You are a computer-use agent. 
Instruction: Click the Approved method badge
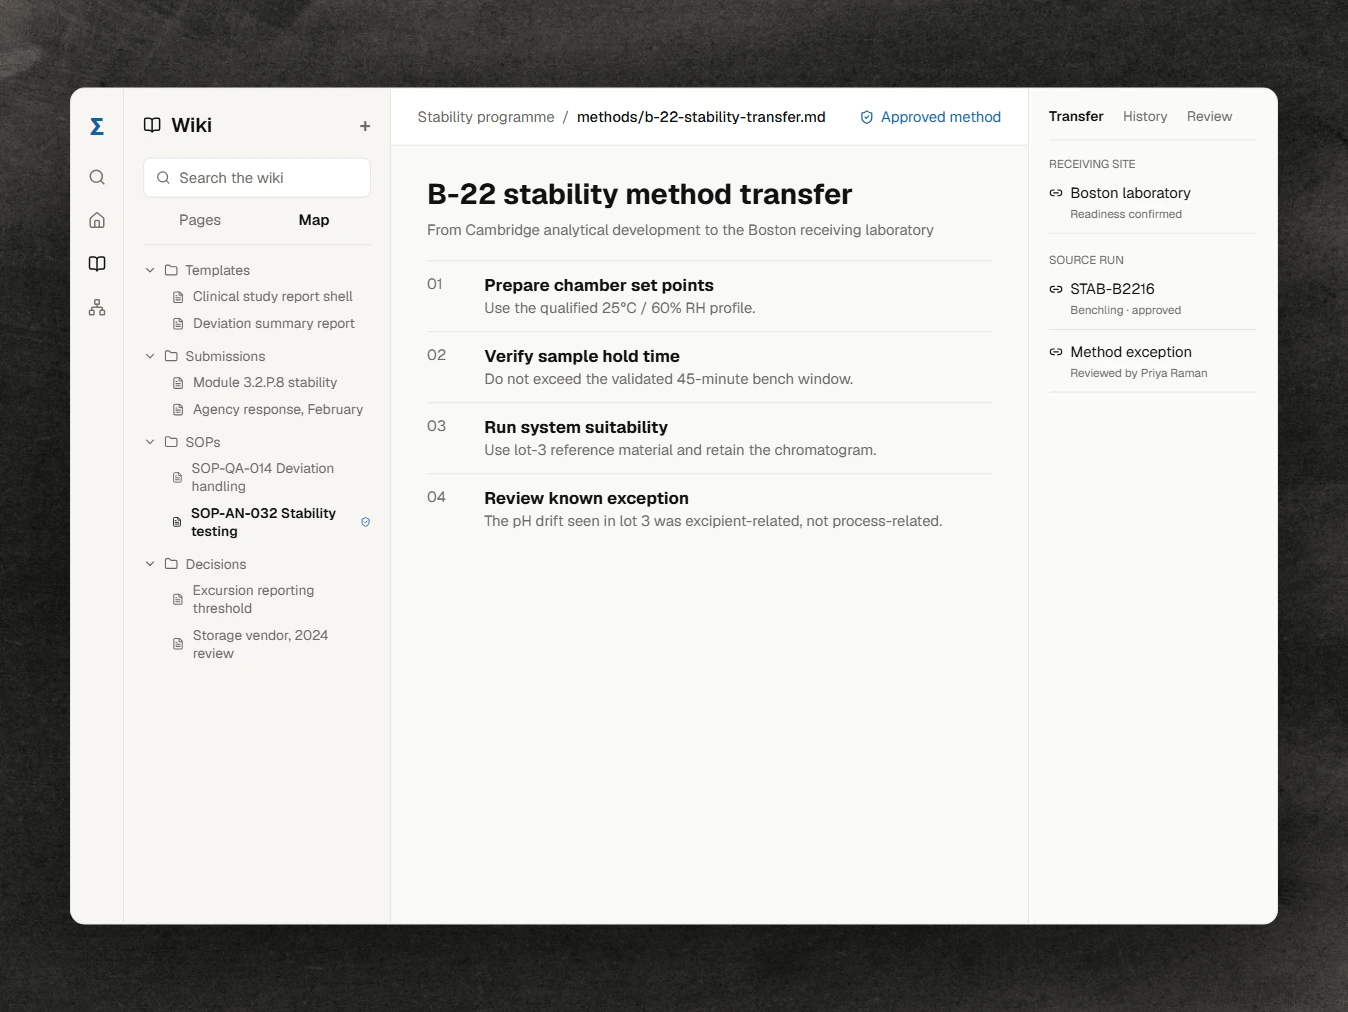point(930,117)
